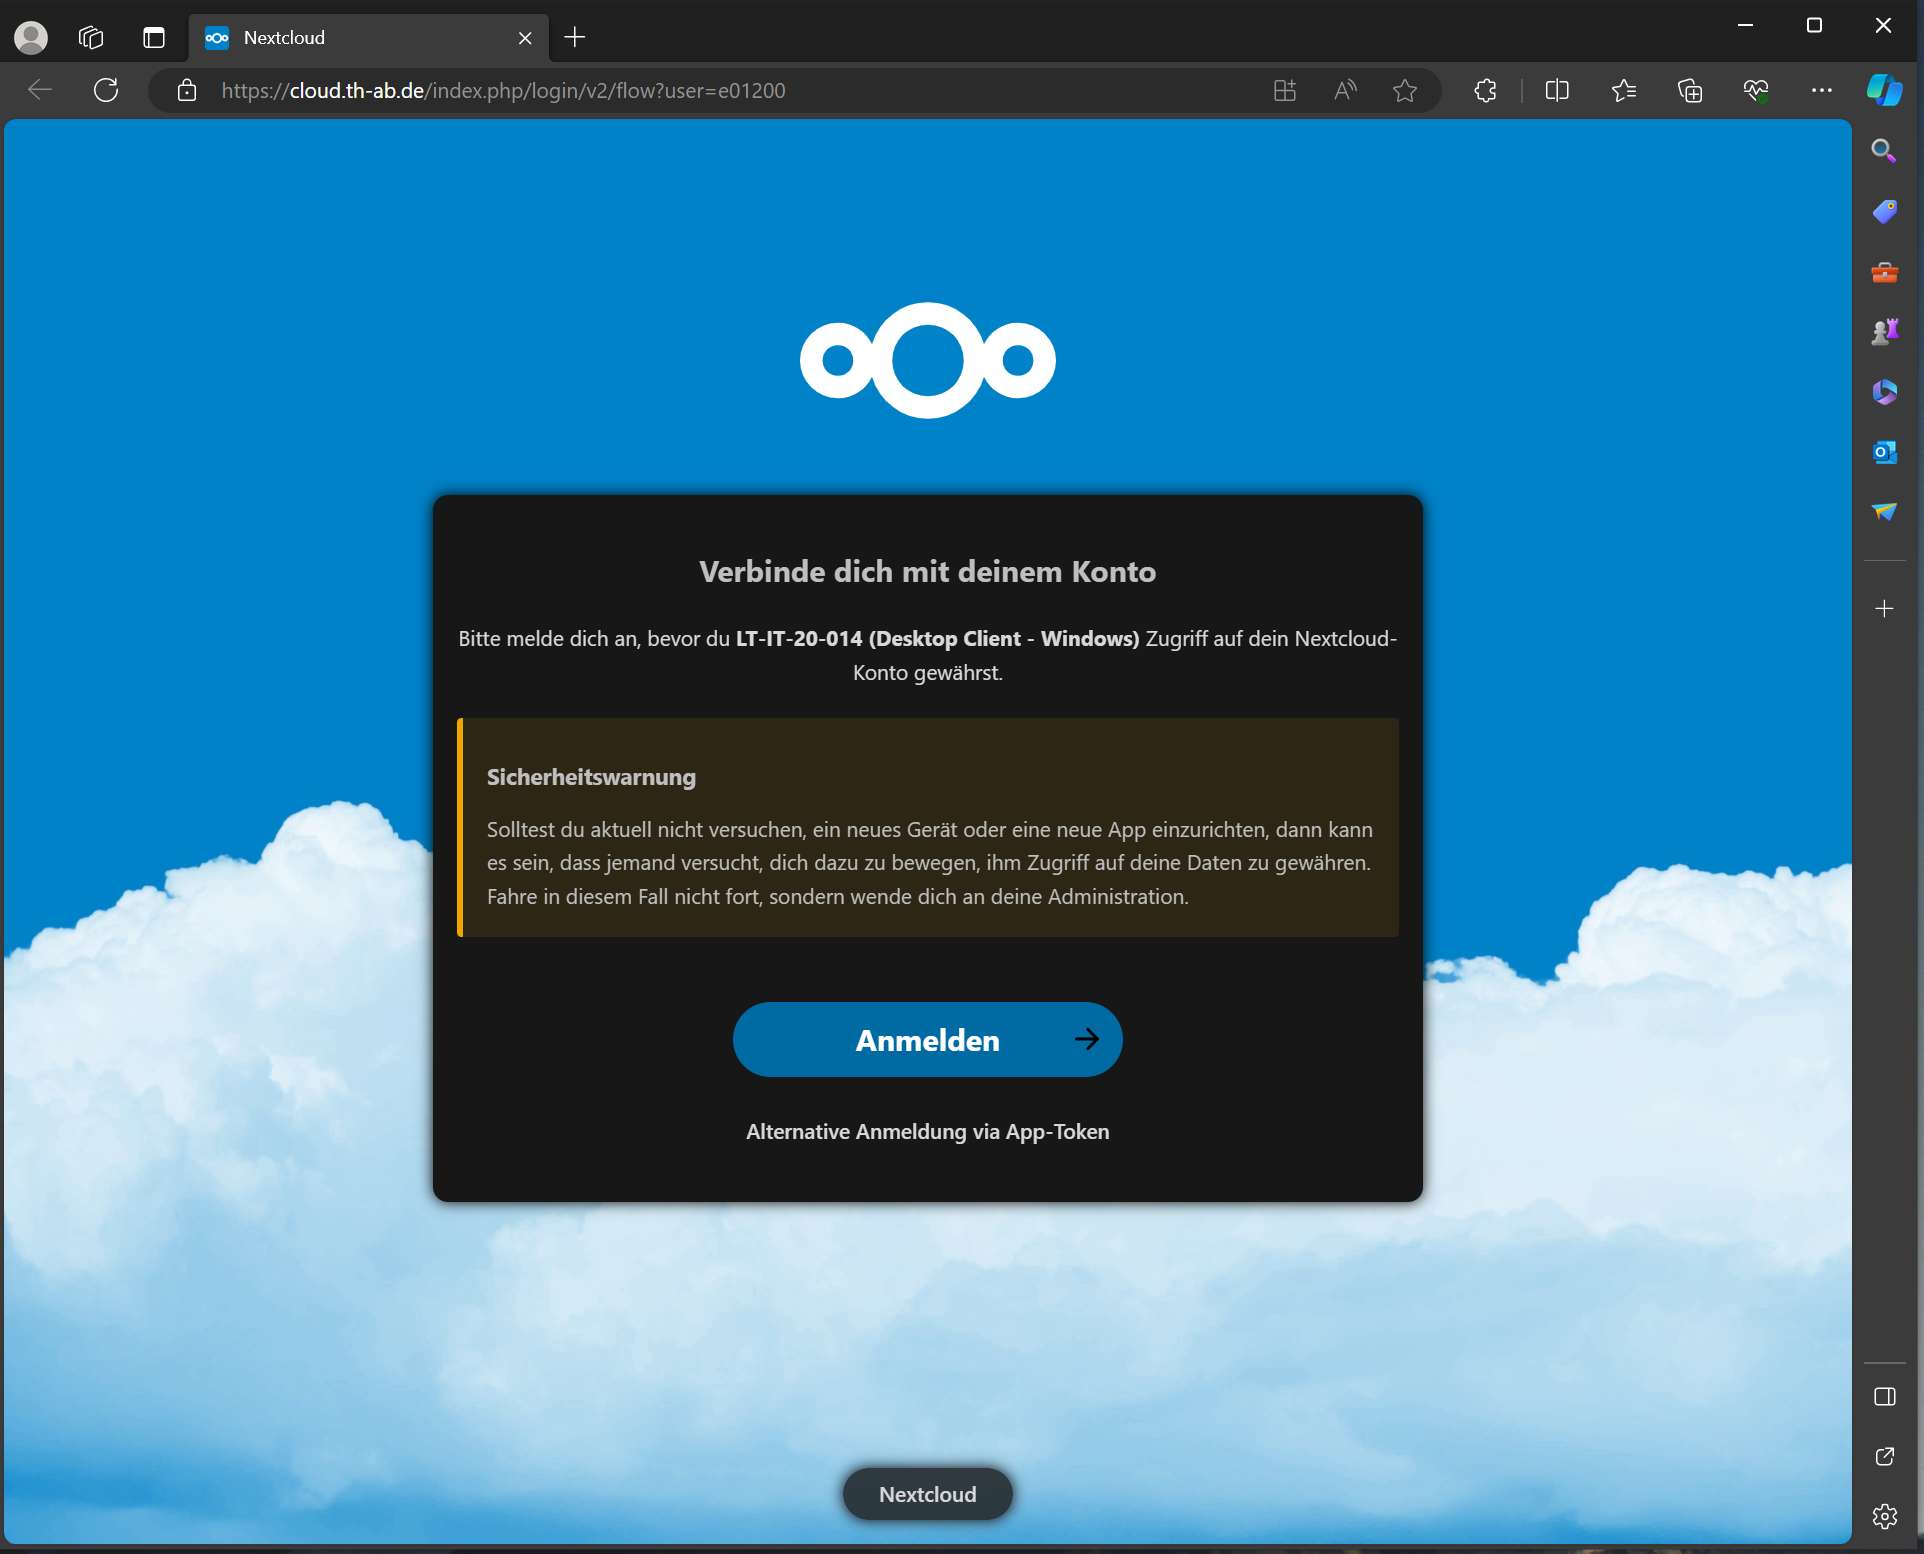This screenshot has width=1924, height=1554.
Task: Add this page to favorites star
Action: coord(1405,91)
